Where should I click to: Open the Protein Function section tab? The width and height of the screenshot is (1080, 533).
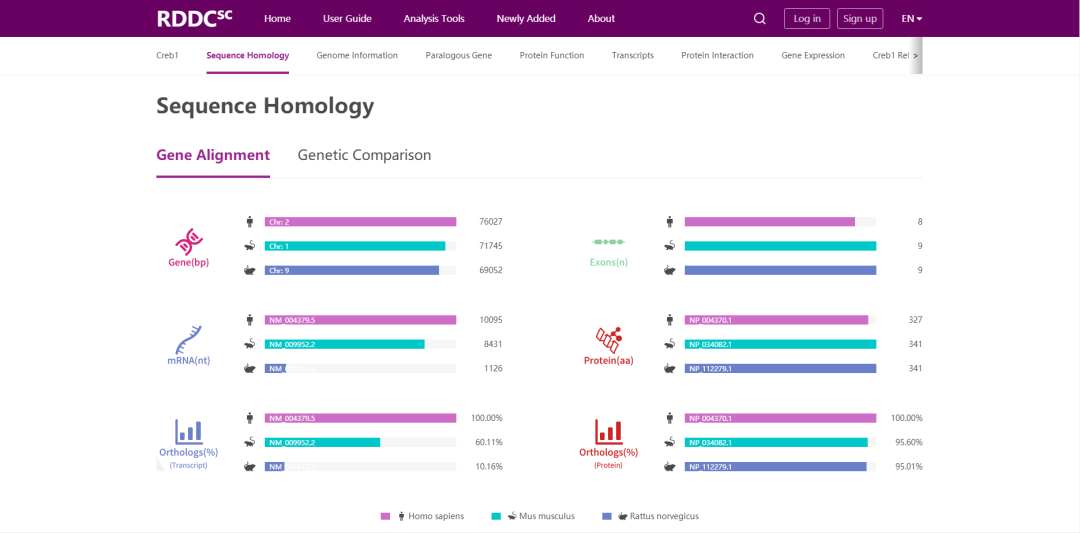tap(551, 55)
